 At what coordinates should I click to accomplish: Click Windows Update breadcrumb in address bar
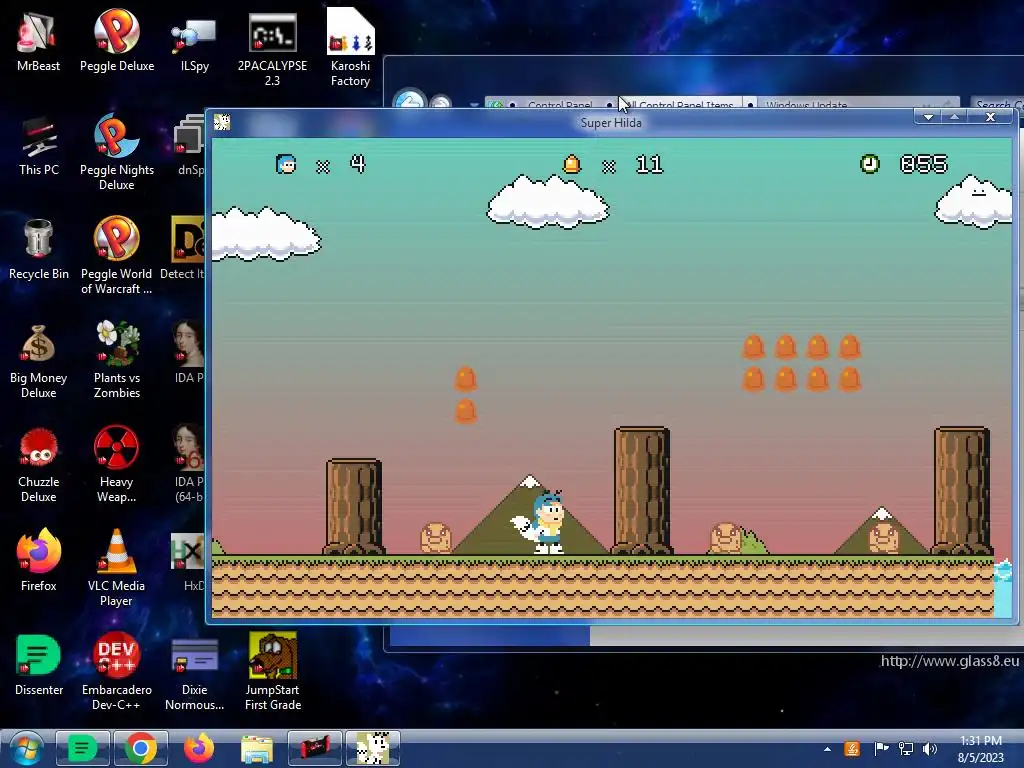pyautogui.click(x=806, y=103)
